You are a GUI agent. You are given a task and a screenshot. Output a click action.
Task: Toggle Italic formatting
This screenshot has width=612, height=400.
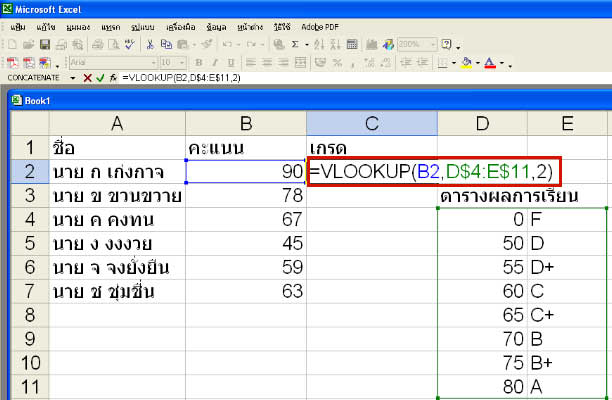214,62
